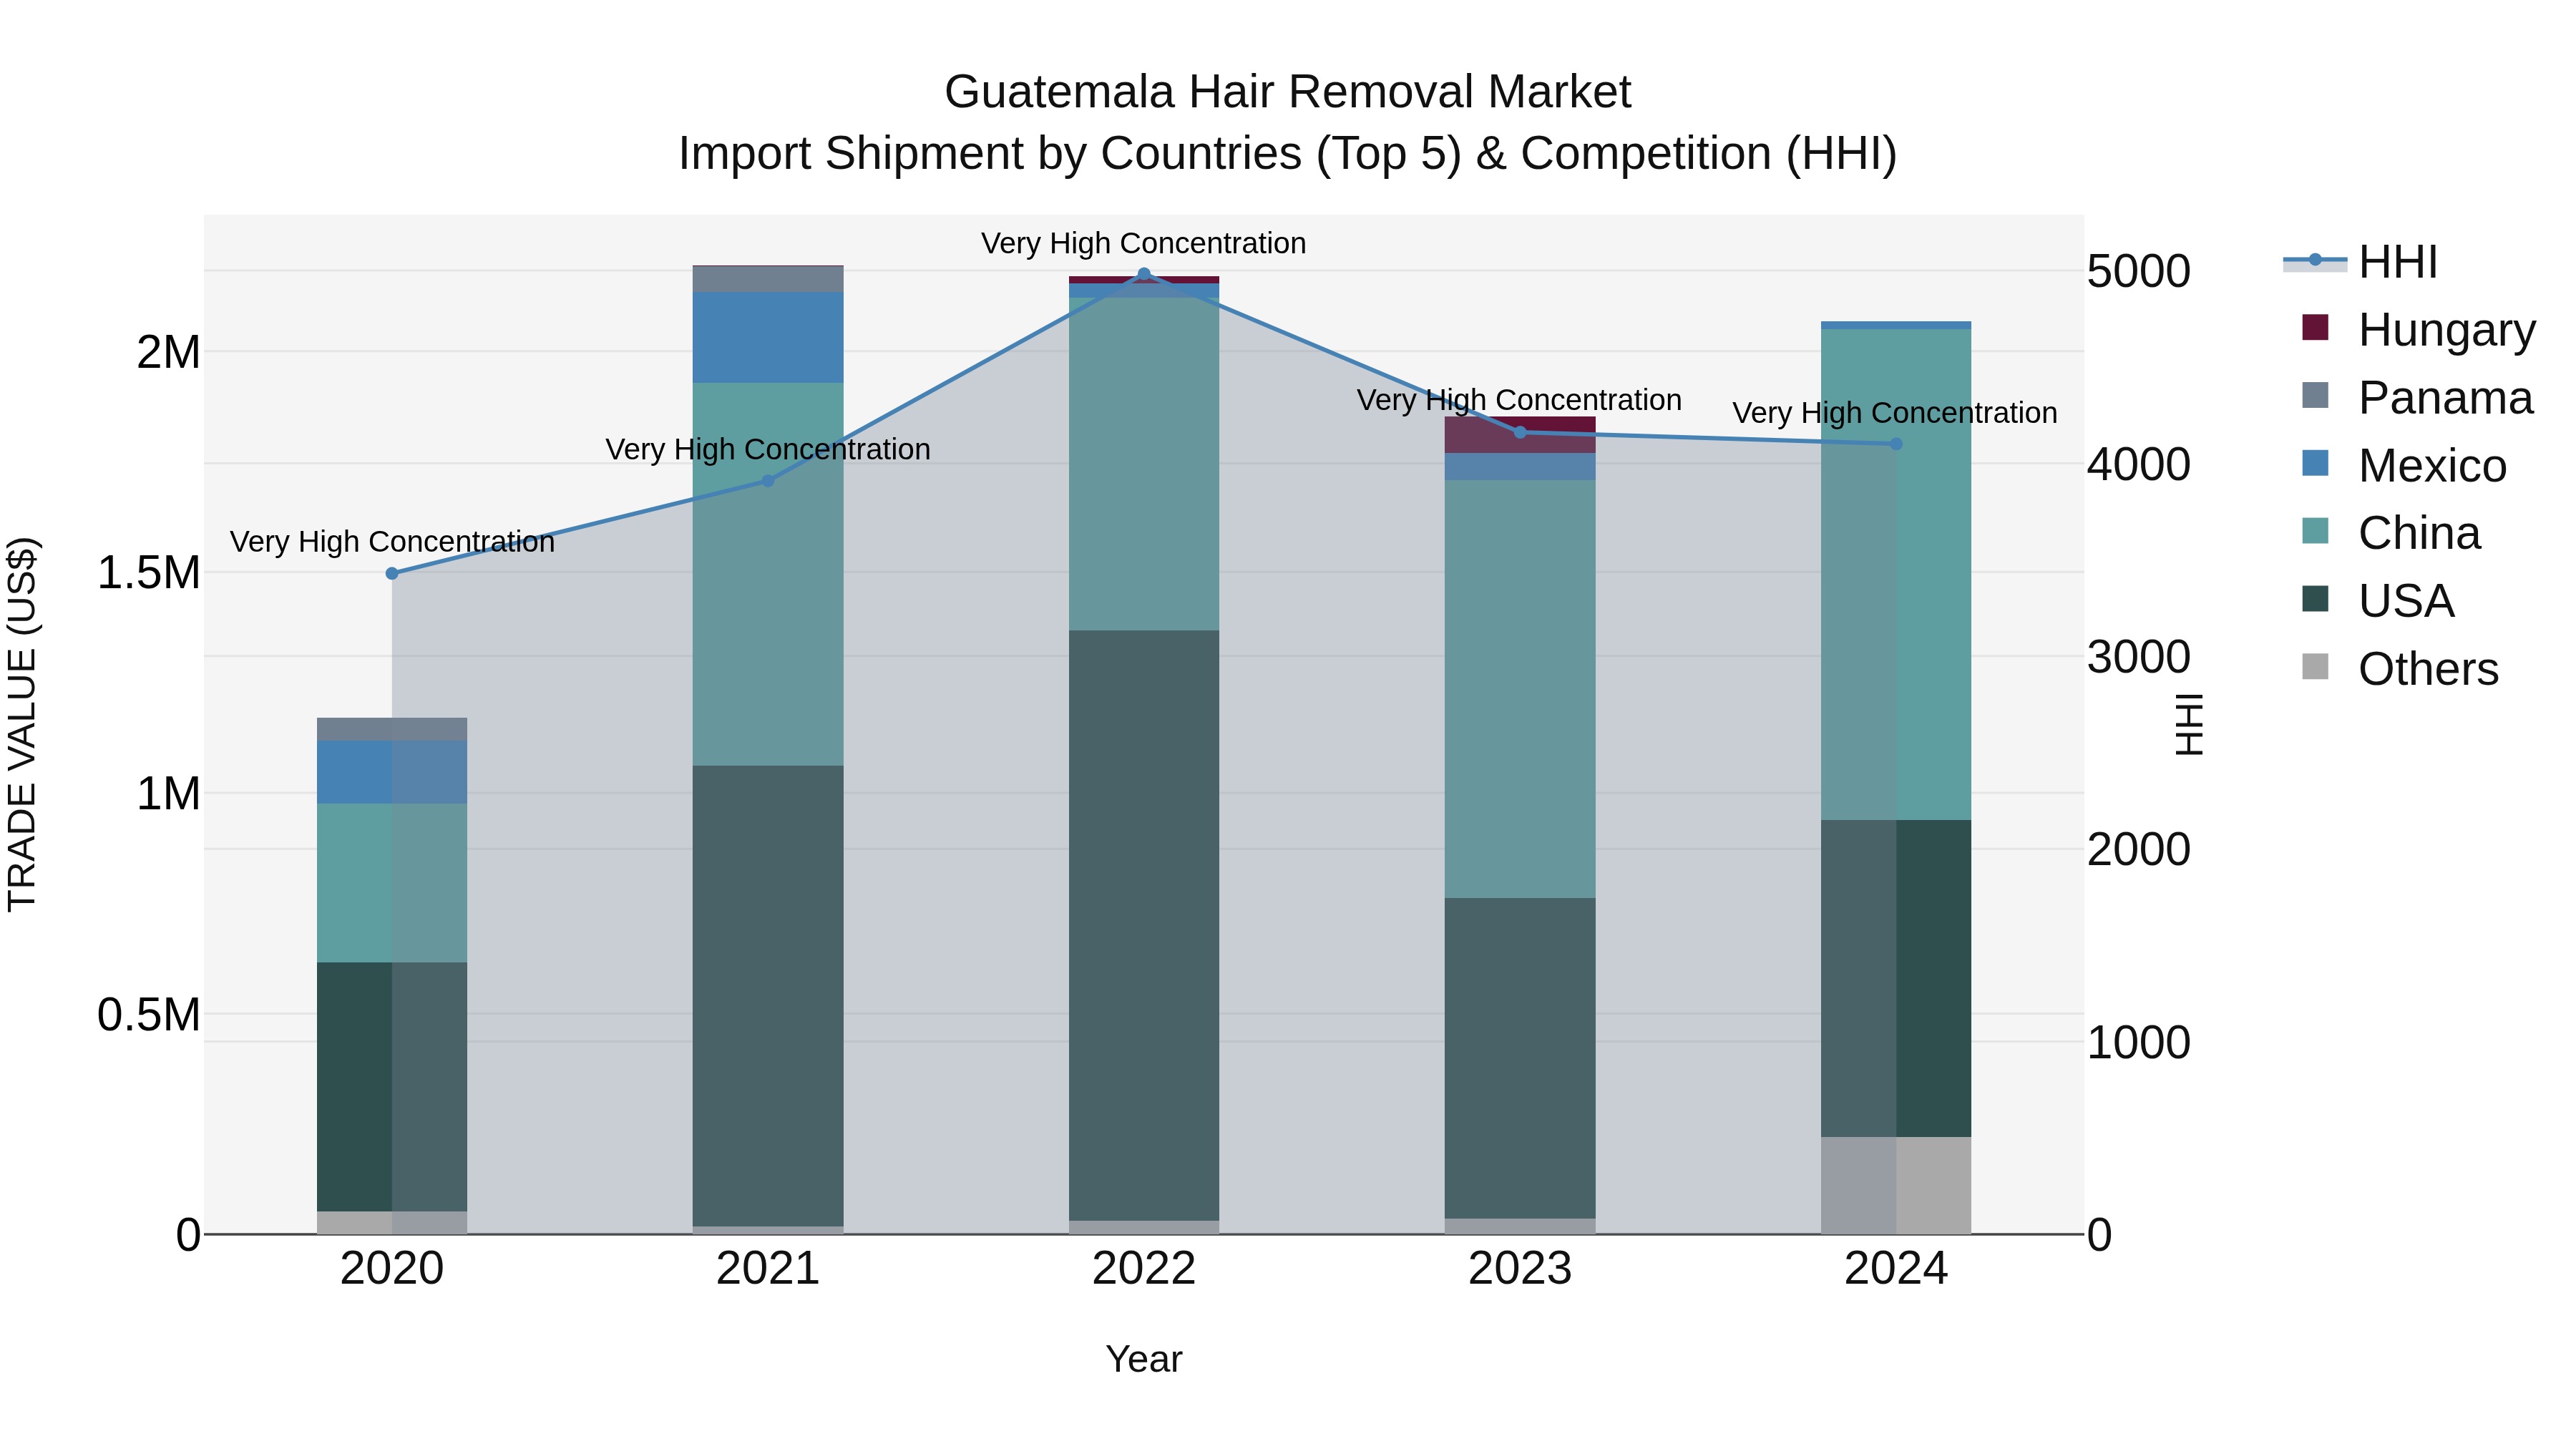Image resolution: width=2576 pixels, height=1449 pixels.
Task: Click the 2021 x-axis year label
Action: point(768,1269)
